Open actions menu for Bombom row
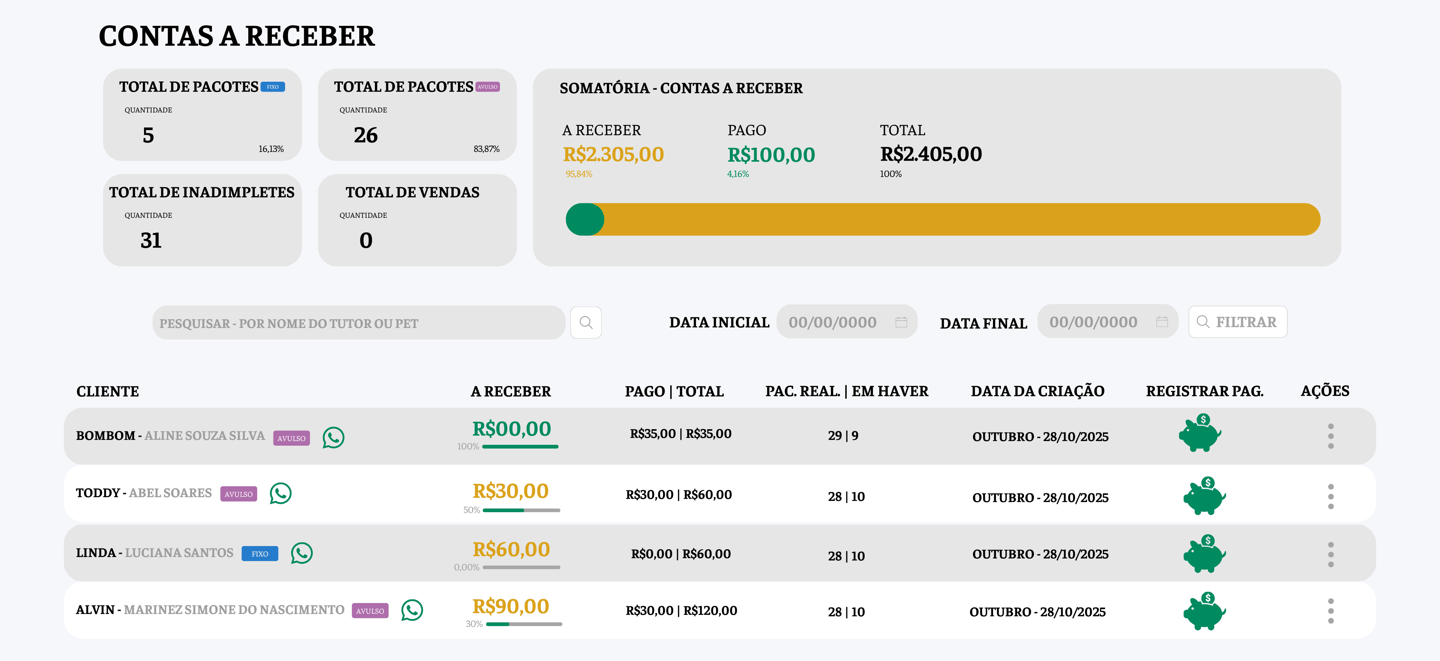Image resolution: width=1440 pixels, height=661 pixels. click(x=1330, y=436)
